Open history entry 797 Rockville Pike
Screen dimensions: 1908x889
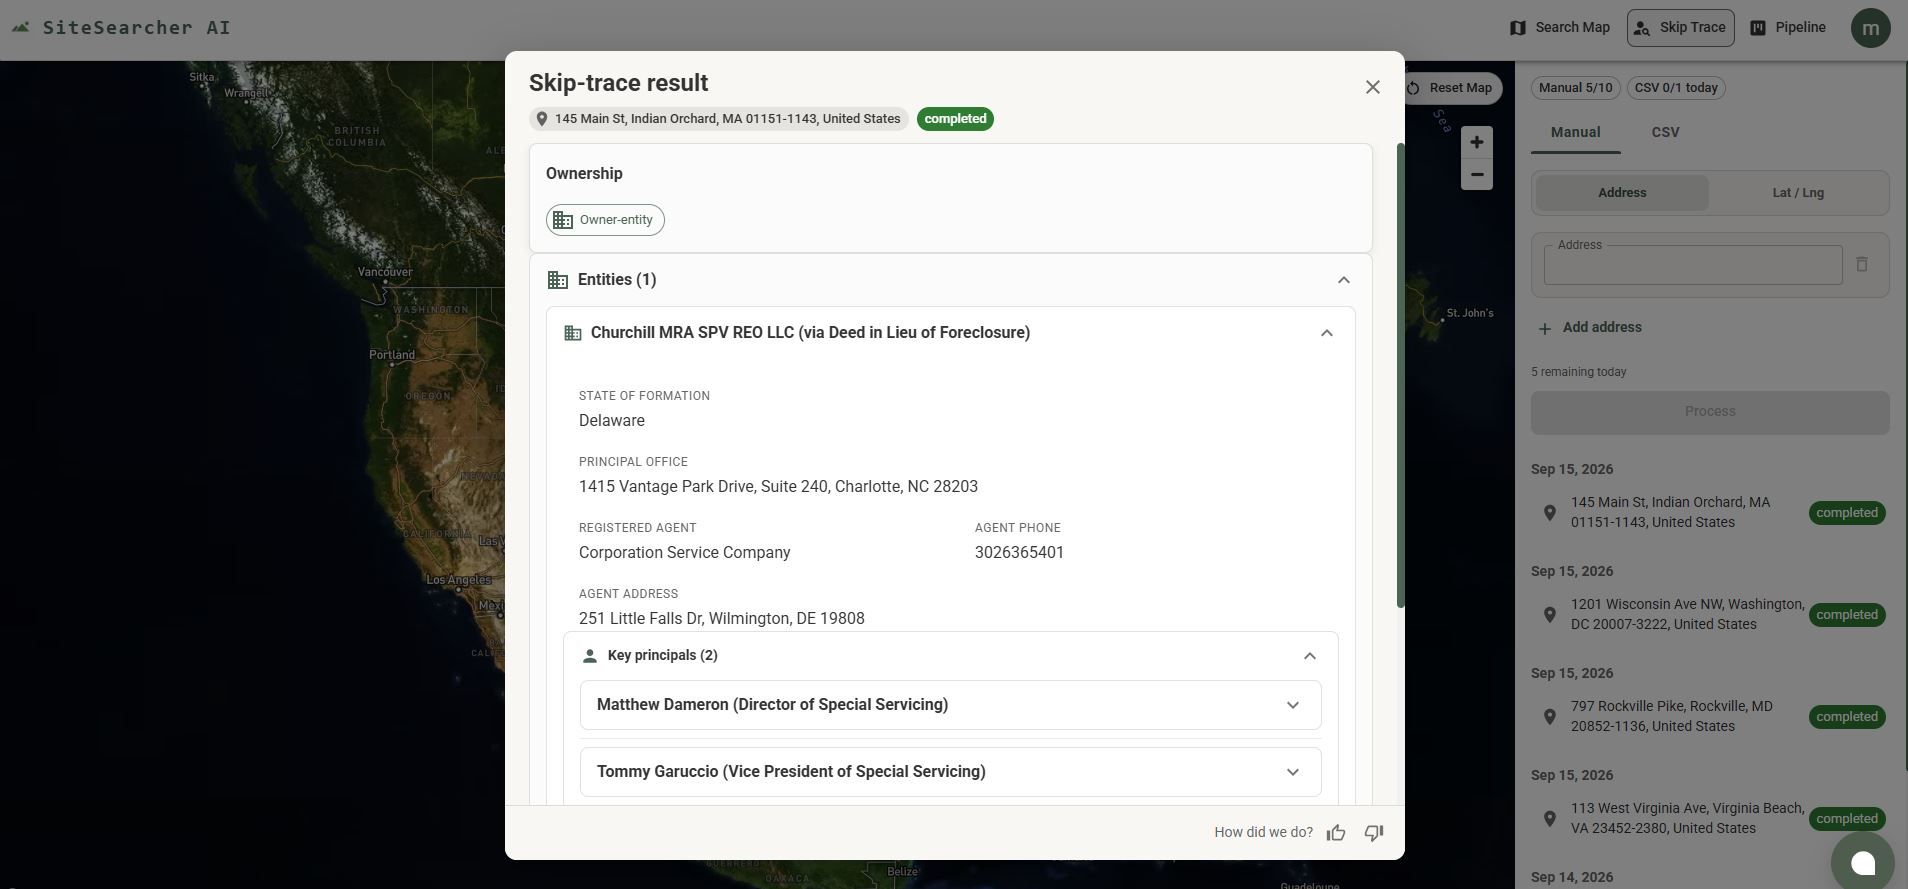click(1709, 717)
